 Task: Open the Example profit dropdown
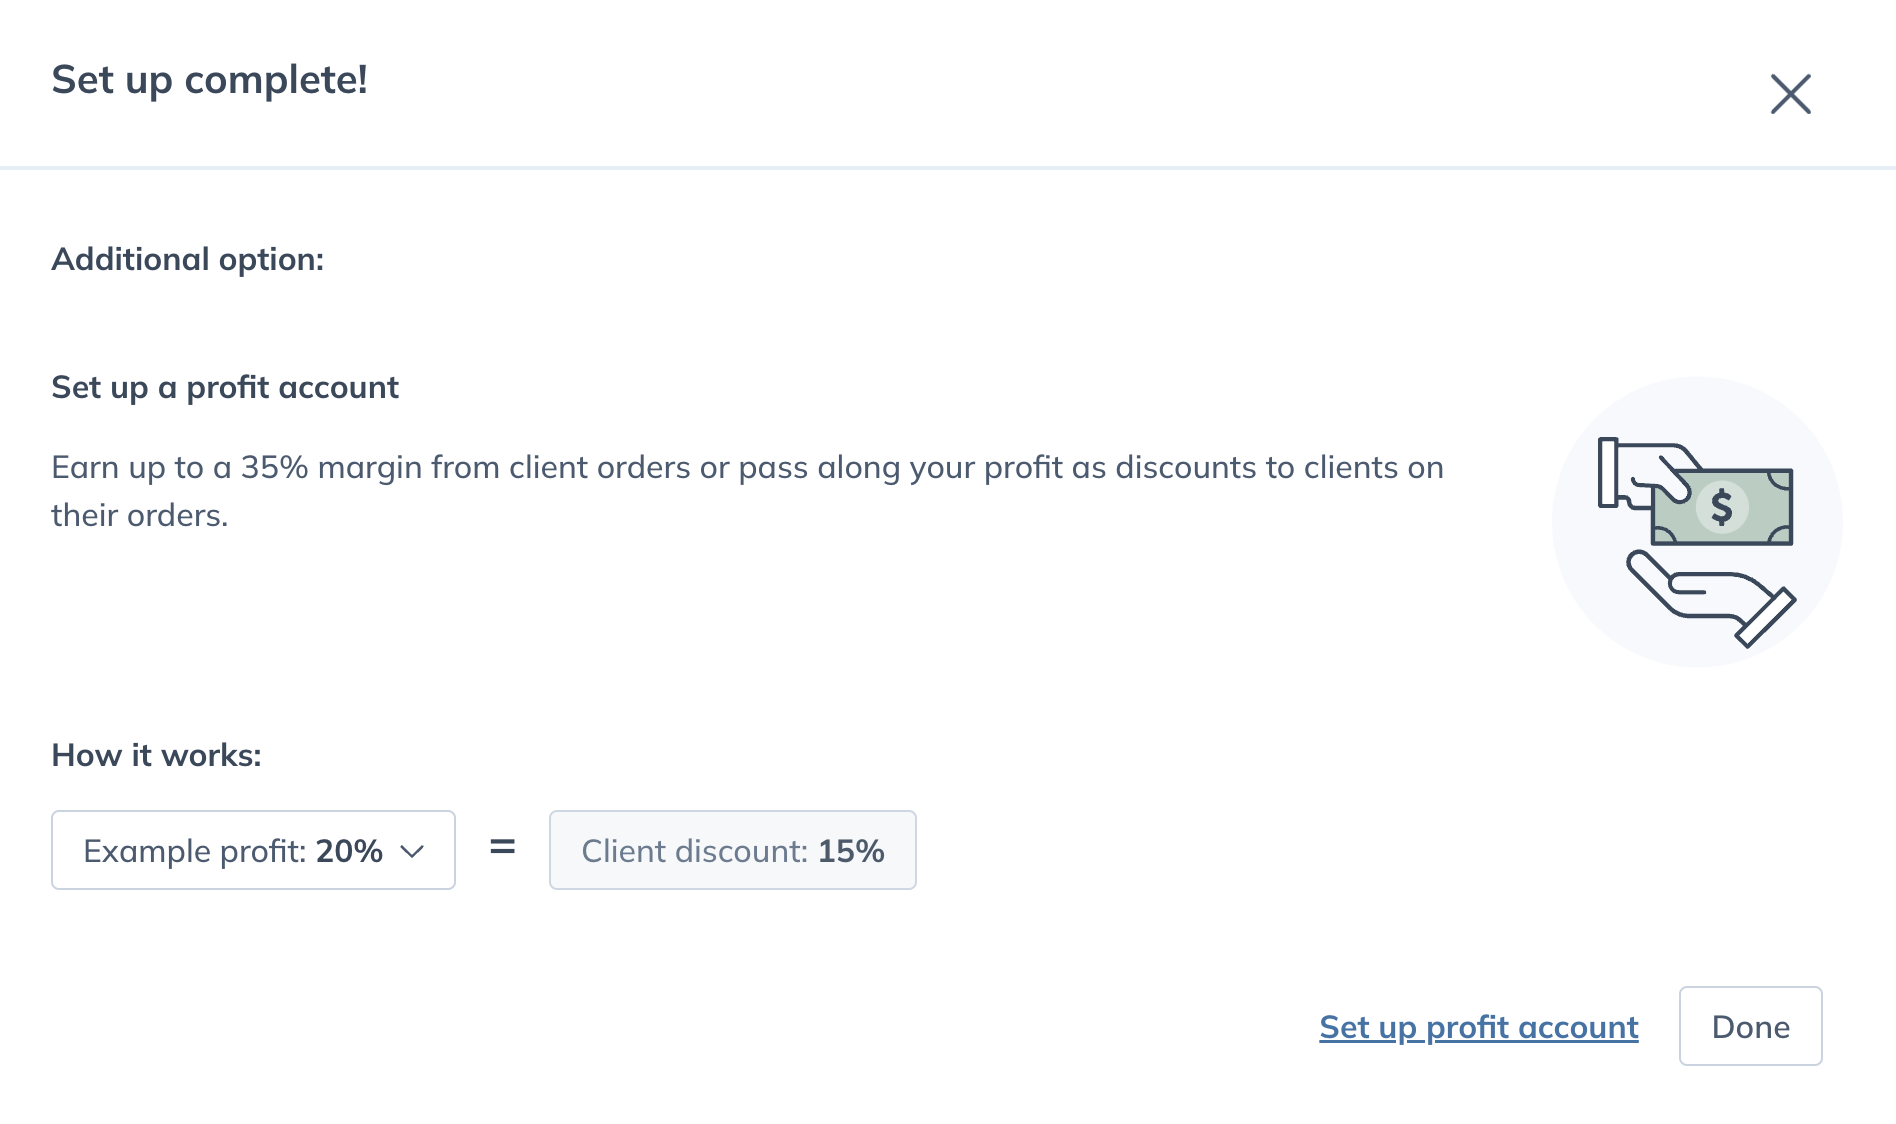[253, 850]
